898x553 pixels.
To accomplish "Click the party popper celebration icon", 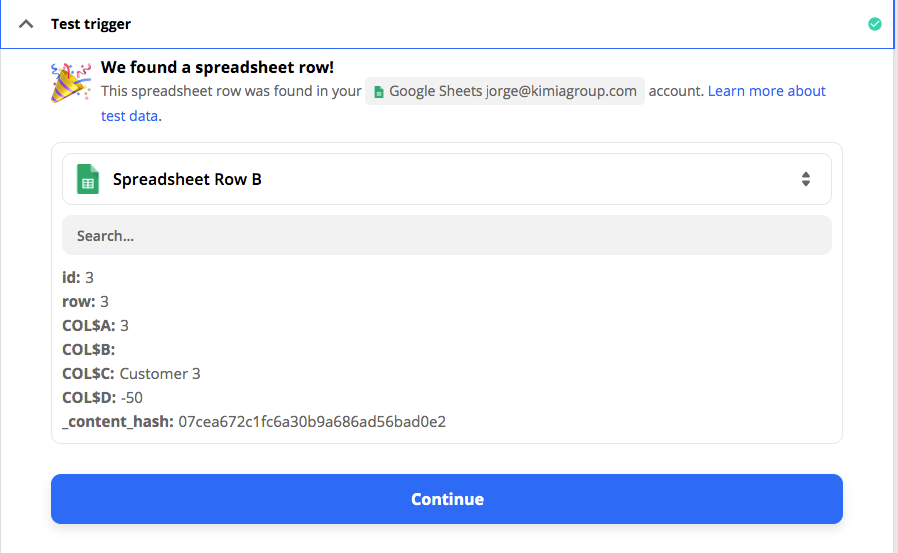I will pyautogui.click(x=70, y=83).
